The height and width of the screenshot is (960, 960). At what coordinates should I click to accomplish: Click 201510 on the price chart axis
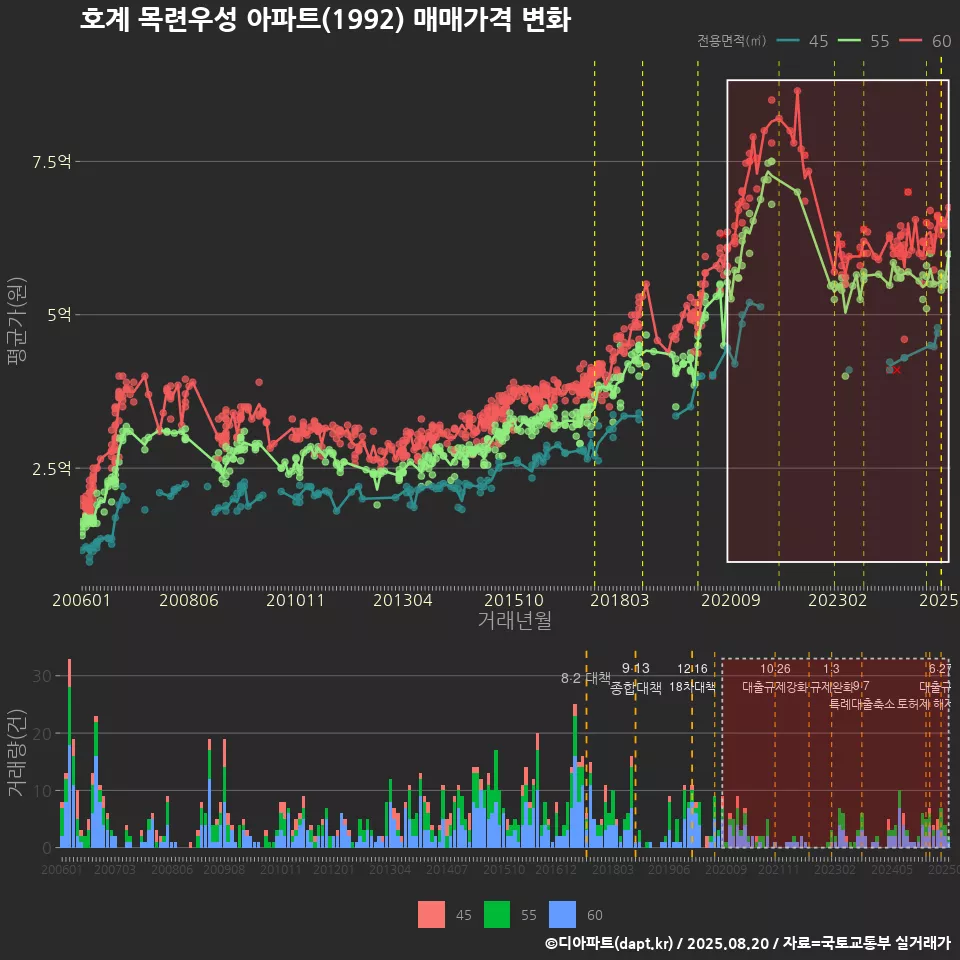pyautogui.click(x=514, y=600)
